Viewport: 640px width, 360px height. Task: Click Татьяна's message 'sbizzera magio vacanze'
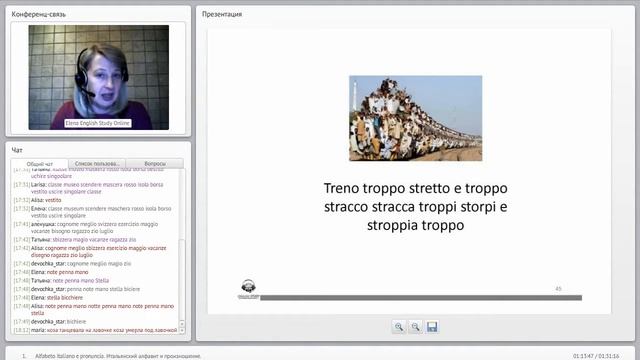pos(94,240)
